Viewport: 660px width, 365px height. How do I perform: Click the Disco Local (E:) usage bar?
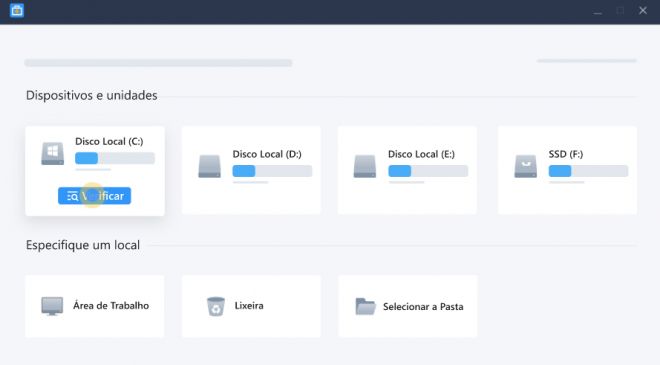[428, 171]
